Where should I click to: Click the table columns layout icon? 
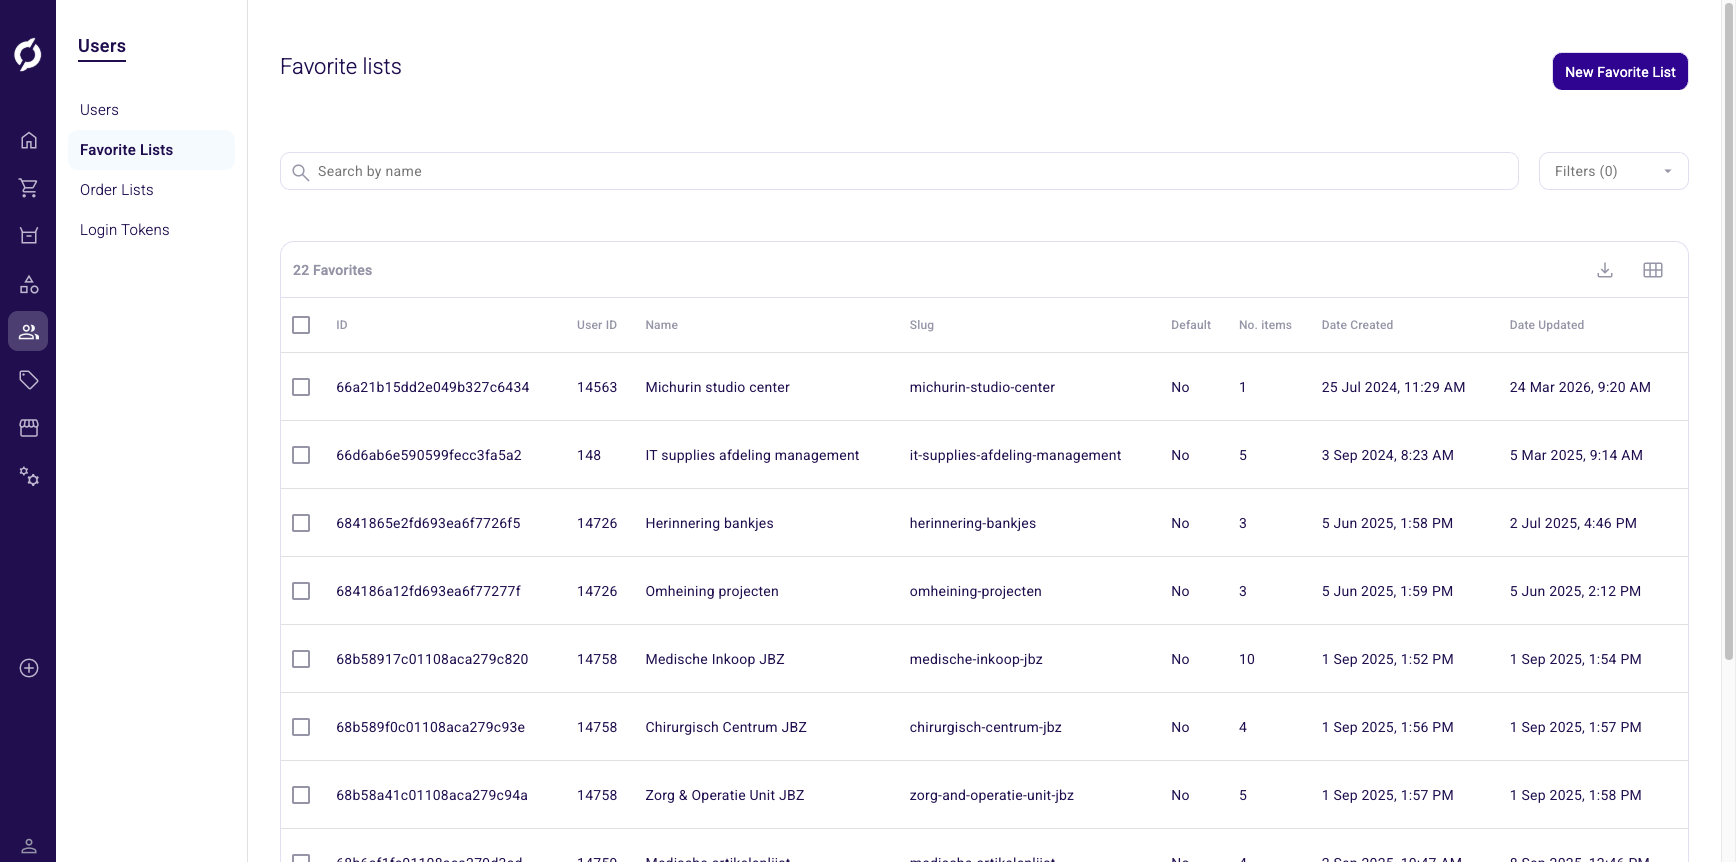(1653, 270)
